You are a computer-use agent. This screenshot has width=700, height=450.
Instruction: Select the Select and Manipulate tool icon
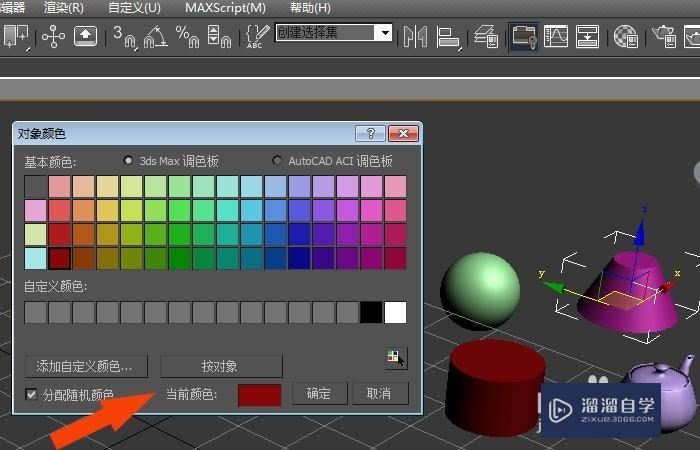(54, 37)
